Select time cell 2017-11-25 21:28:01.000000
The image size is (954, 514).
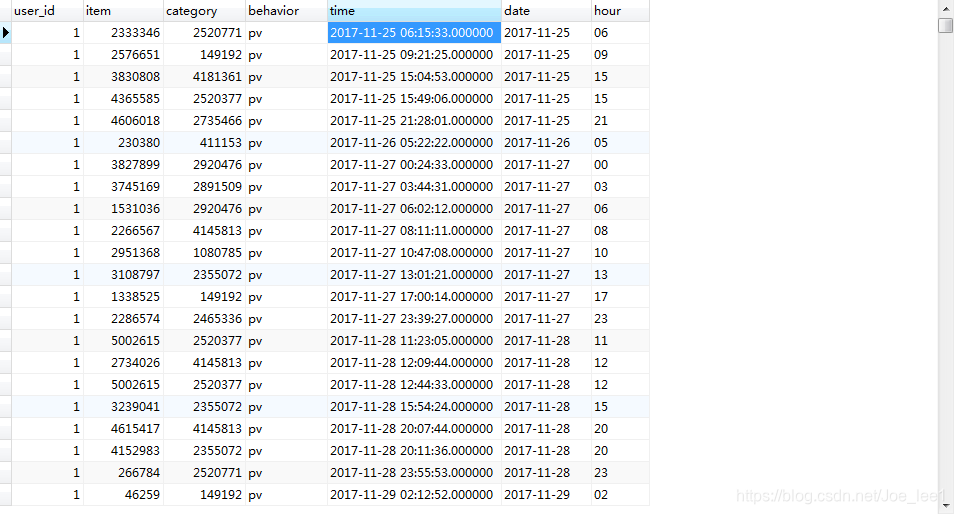pos(414,120)
